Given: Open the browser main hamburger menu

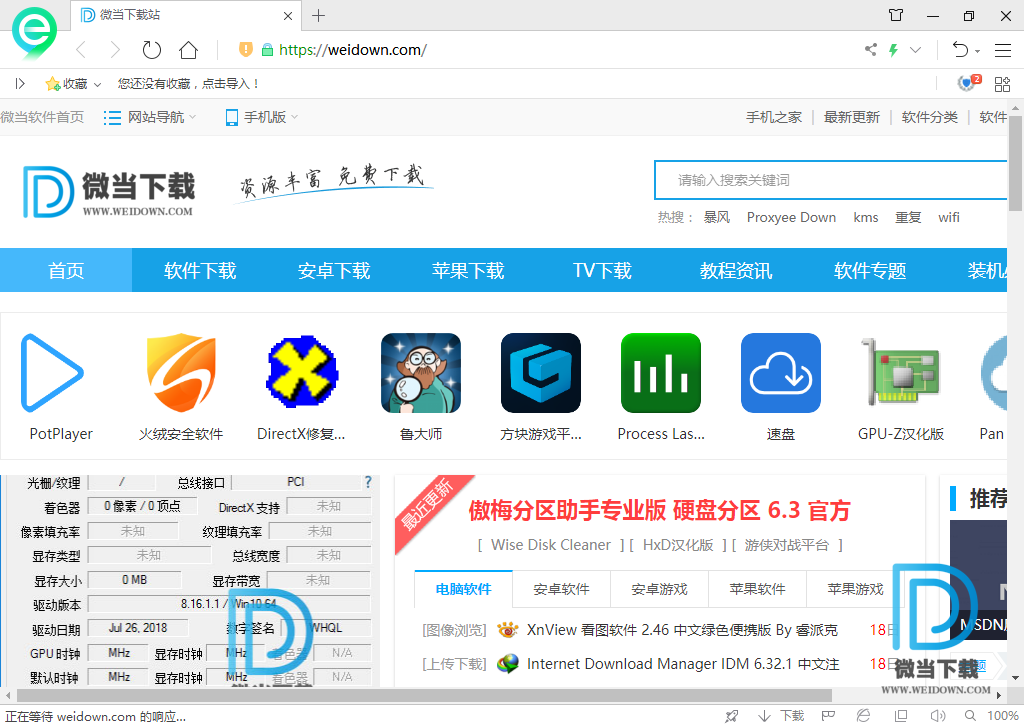Looking at the screenshot, I should click(x=1003, y=50).
